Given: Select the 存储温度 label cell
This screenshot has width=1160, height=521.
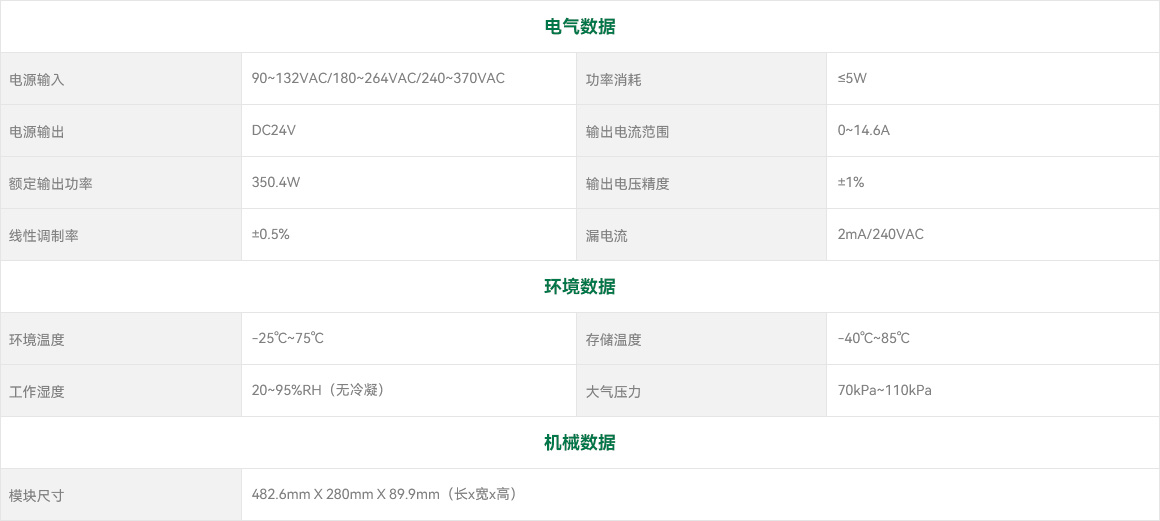Looking at the screenshot, I should point(613,340).
